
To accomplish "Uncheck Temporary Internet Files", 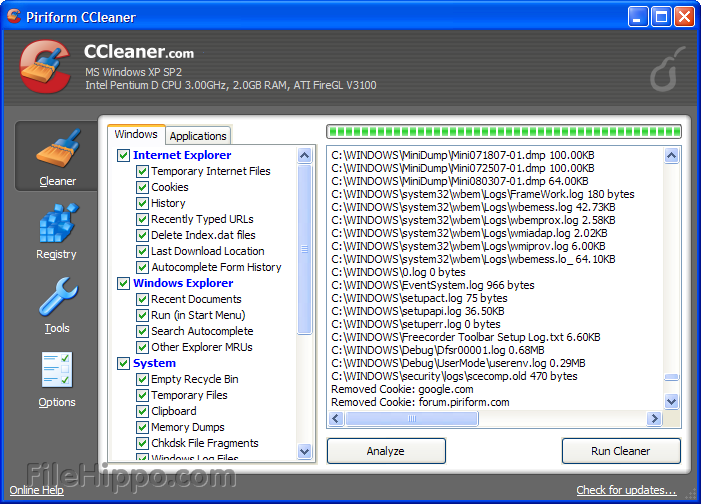I will click(142, 171).
